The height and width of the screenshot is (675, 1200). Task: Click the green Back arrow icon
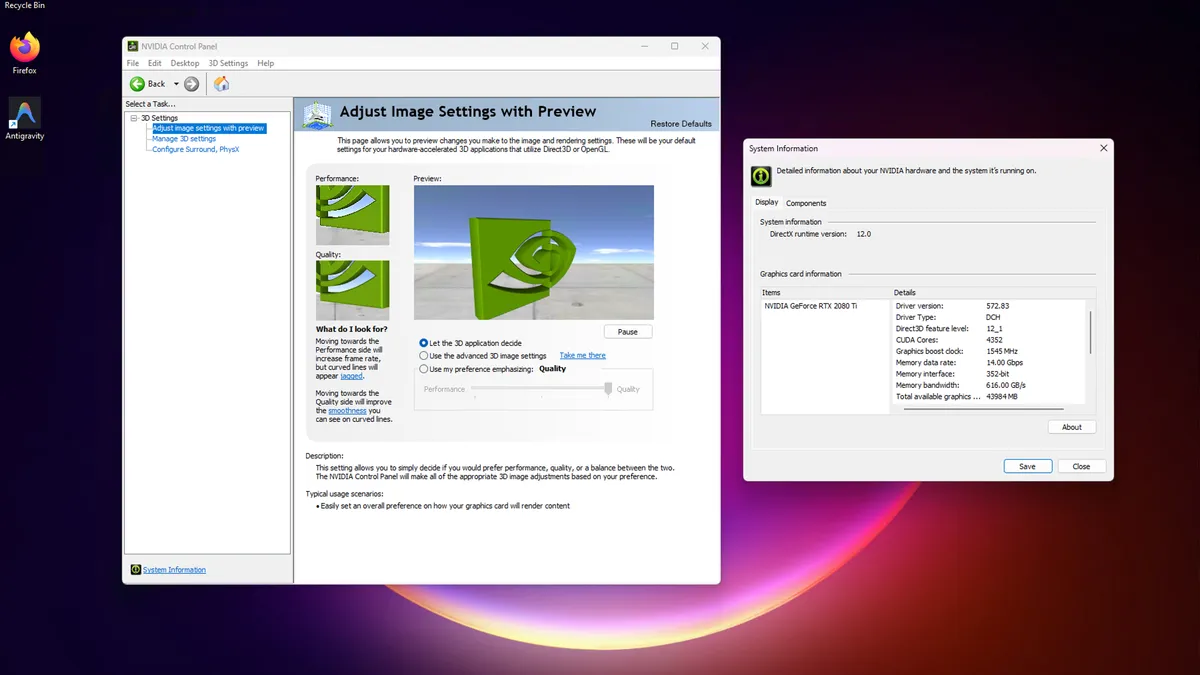[138, 84]
